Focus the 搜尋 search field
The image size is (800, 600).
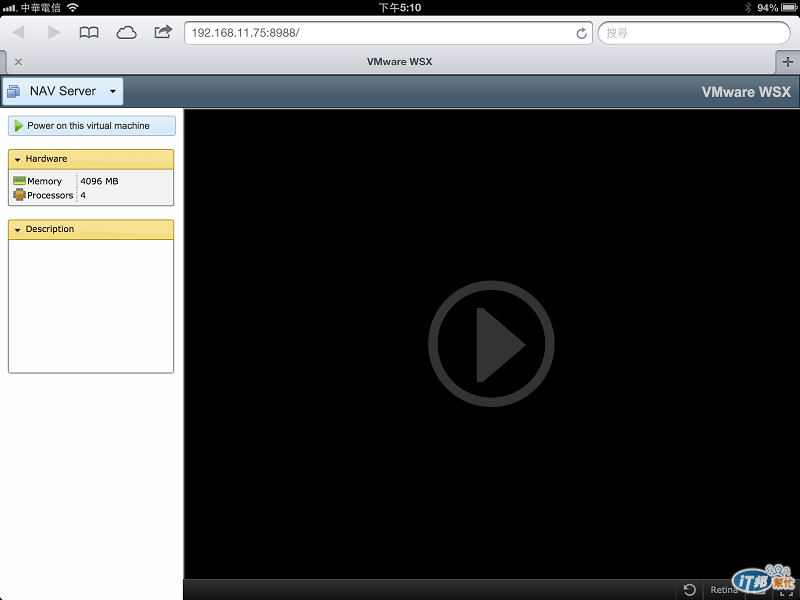tap(694, 33)
